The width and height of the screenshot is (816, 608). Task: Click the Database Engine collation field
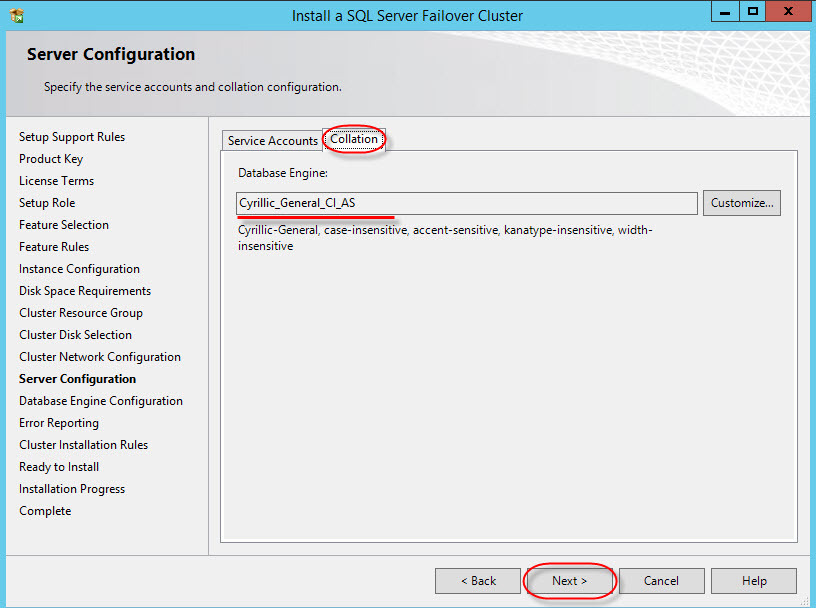[x=466, y=203]
